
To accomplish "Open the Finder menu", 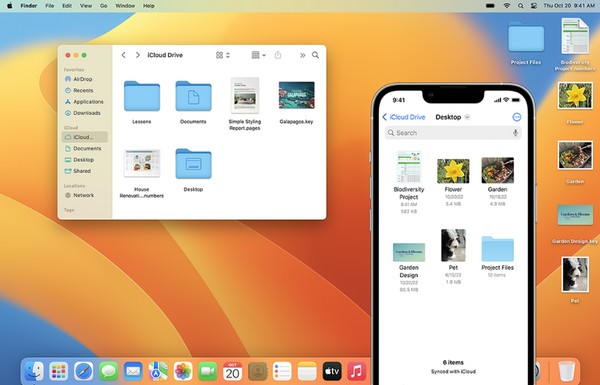I will coord(29,6).
